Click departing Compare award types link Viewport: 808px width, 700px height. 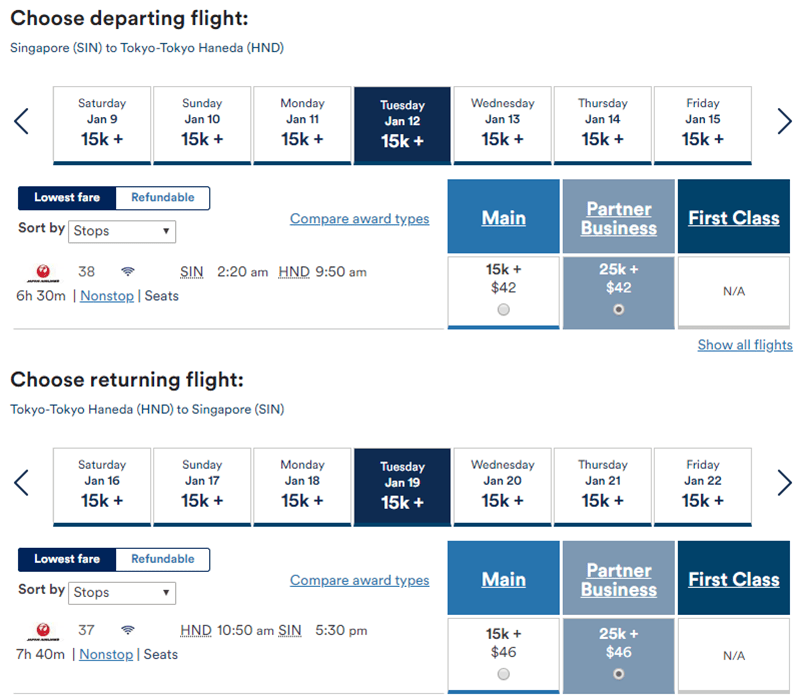coord(359,219)
